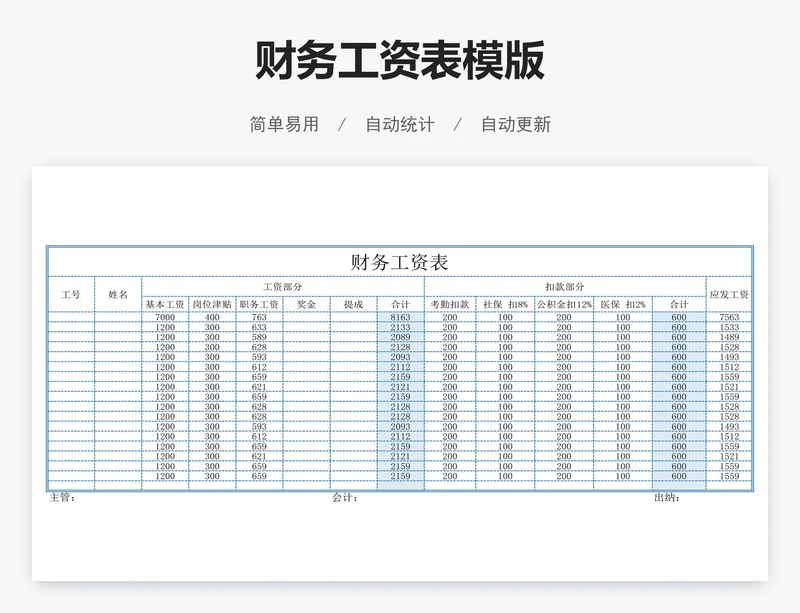800x613 pixels.
Task: Select the total cell showing 2133
Action: [x=401, y=327]
